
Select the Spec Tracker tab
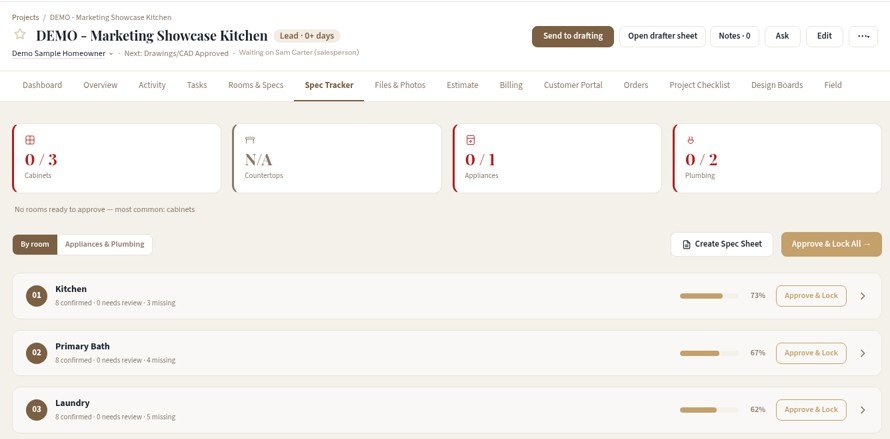[x=329, y=85]
